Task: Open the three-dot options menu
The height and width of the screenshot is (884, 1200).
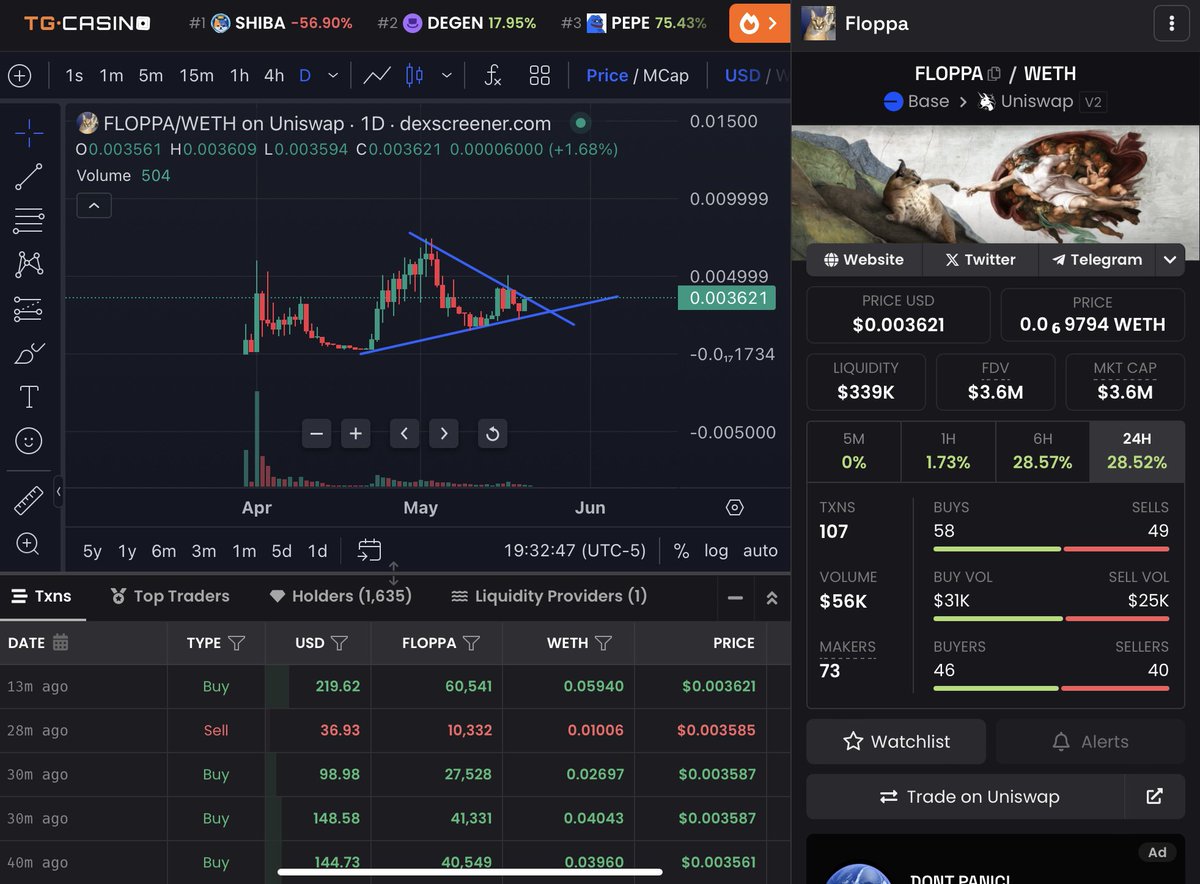Action: click(1171, 23)
